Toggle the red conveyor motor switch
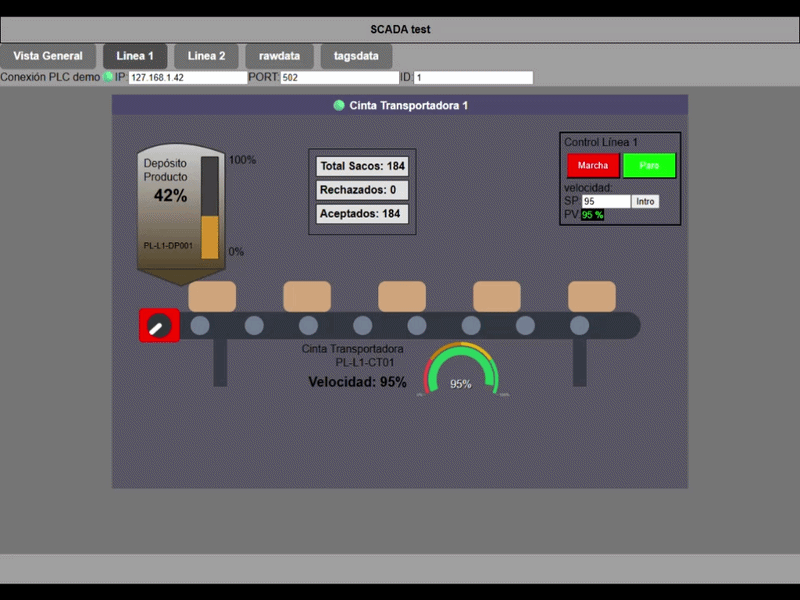Viewport: 800px width, 600px height. click(159, 324)
